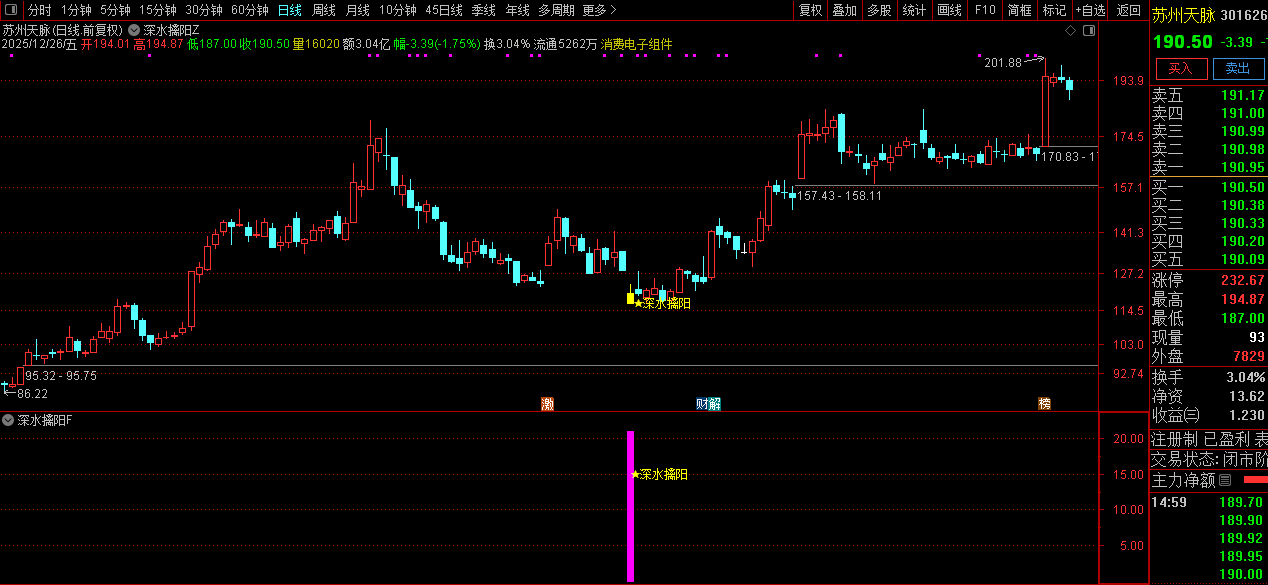This screenshot has width=1268, height=585.
Task: Click the 外盘 7829 row
Action: 1208,356
